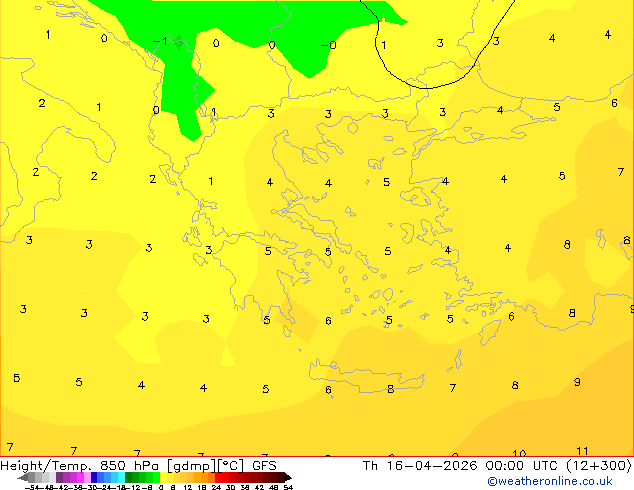Click the black height contour line
Viewport: 634px width, 490px height.
tap(425, 87)
